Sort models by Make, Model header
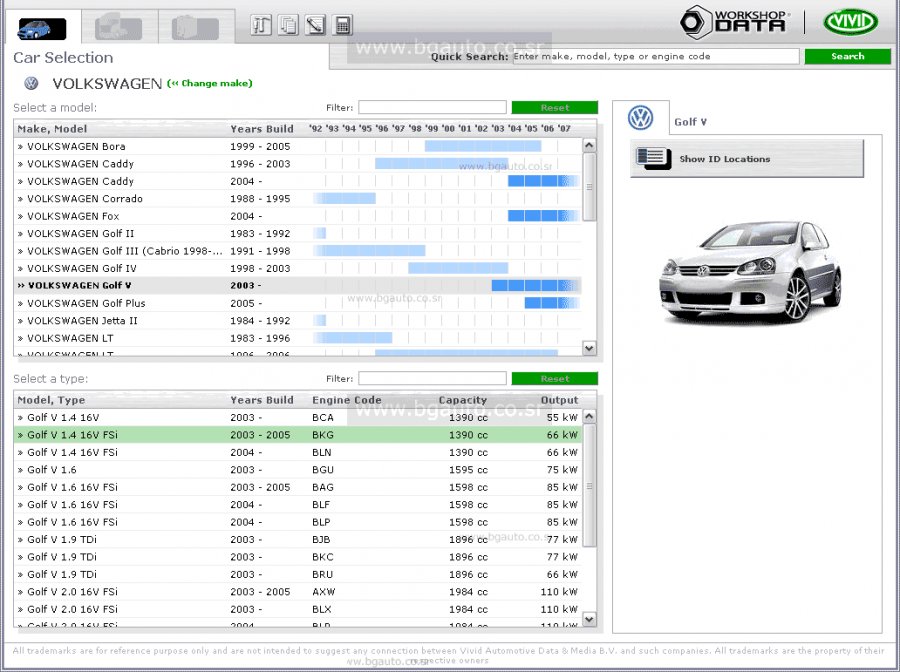 point(52,129)
